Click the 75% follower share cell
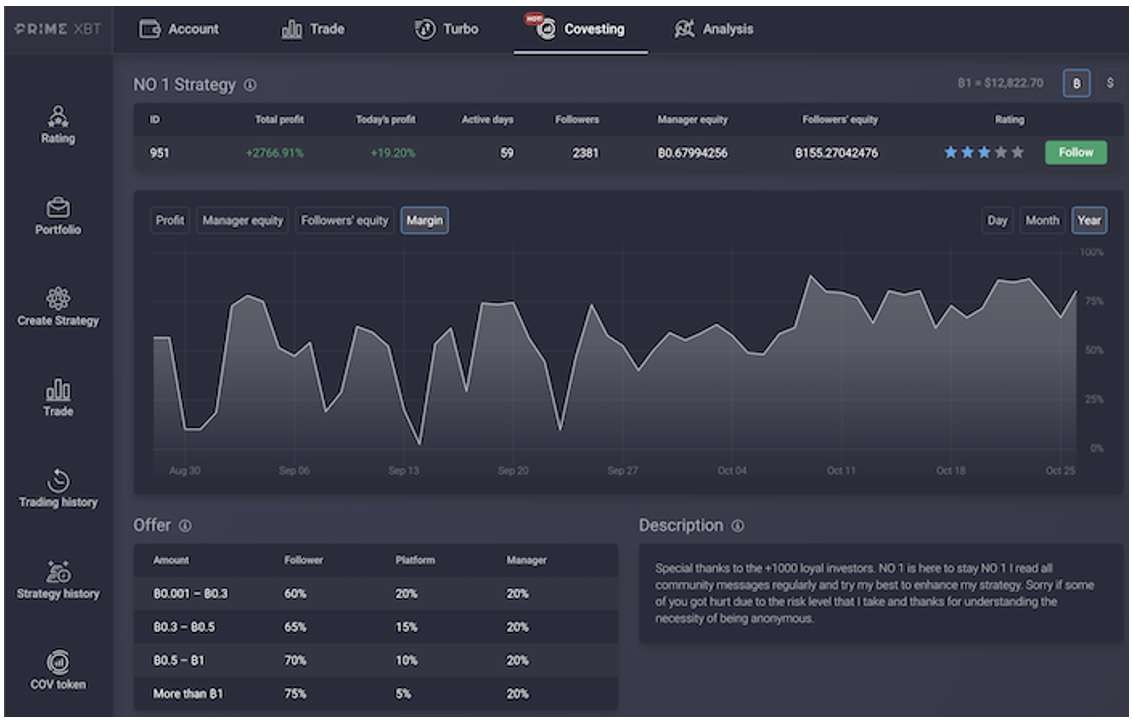 pyautogui.click(x=295, y=694)
